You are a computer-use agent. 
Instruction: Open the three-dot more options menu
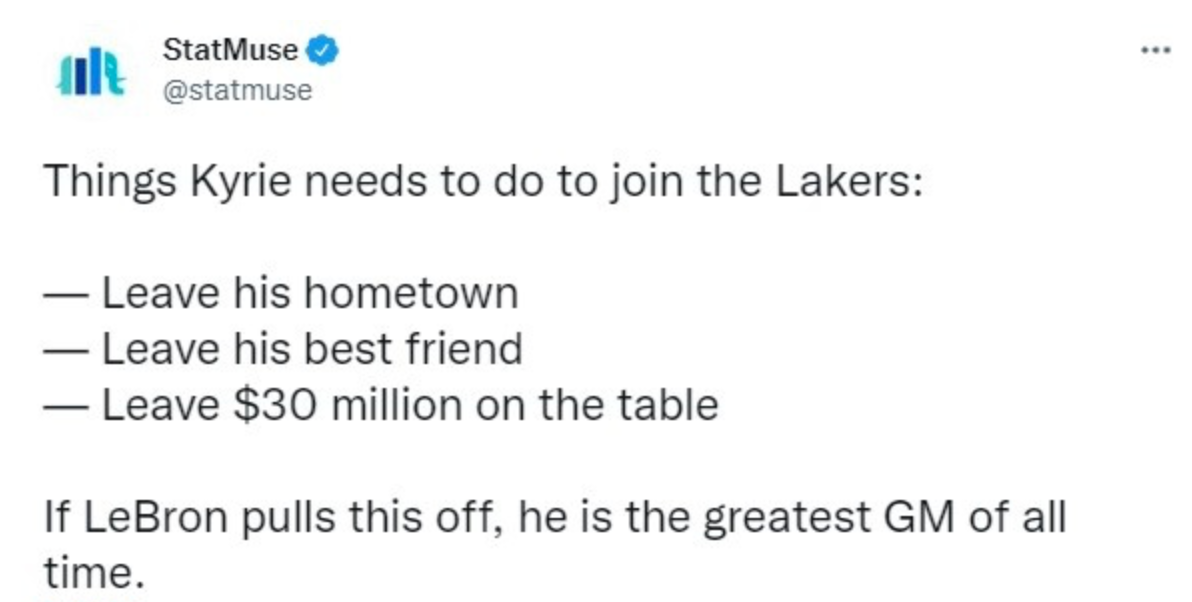[1156, 51]
